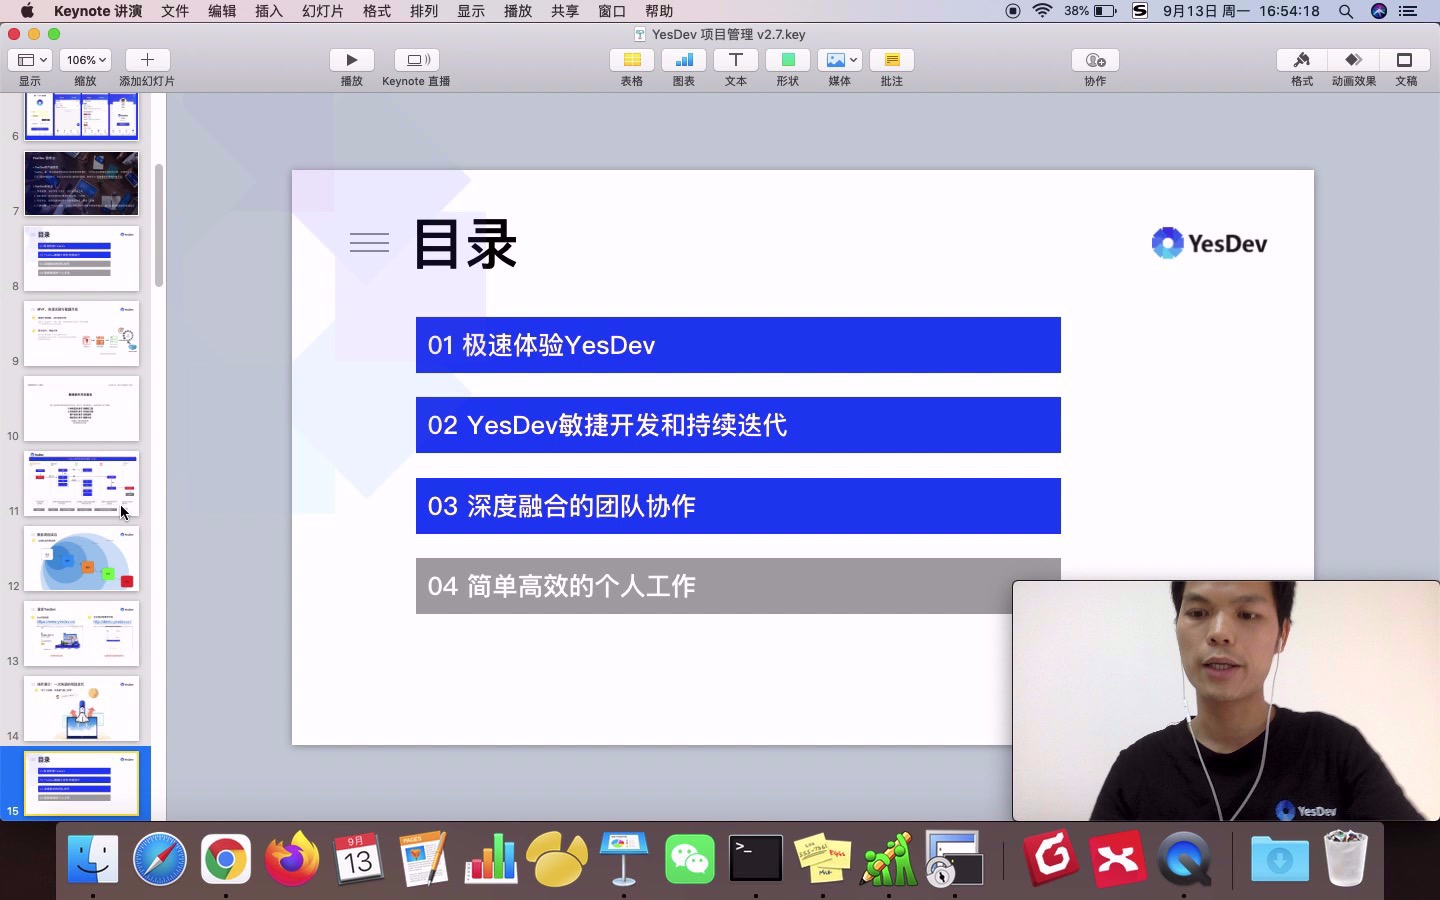1440x900 pixels.
Task: Launch Firefox from the Dock
Action: [292, 858]
